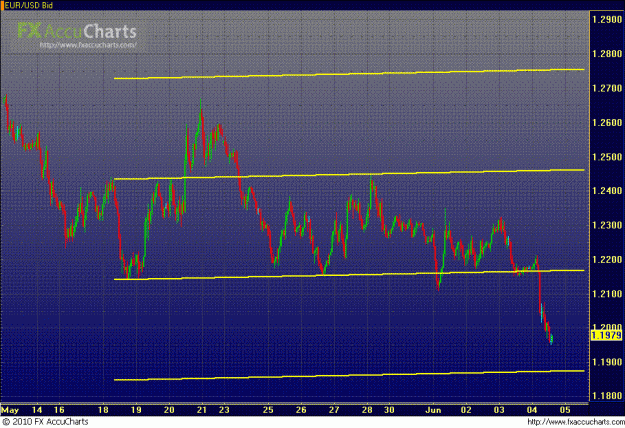Viewport: 625px width, 428px height.
Task: Select date 28 on the time axis
Action: point(367,410)
